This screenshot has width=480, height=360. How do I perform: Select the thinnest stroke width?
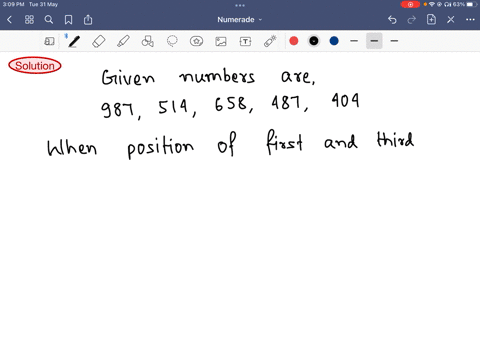tap(354, 41)
